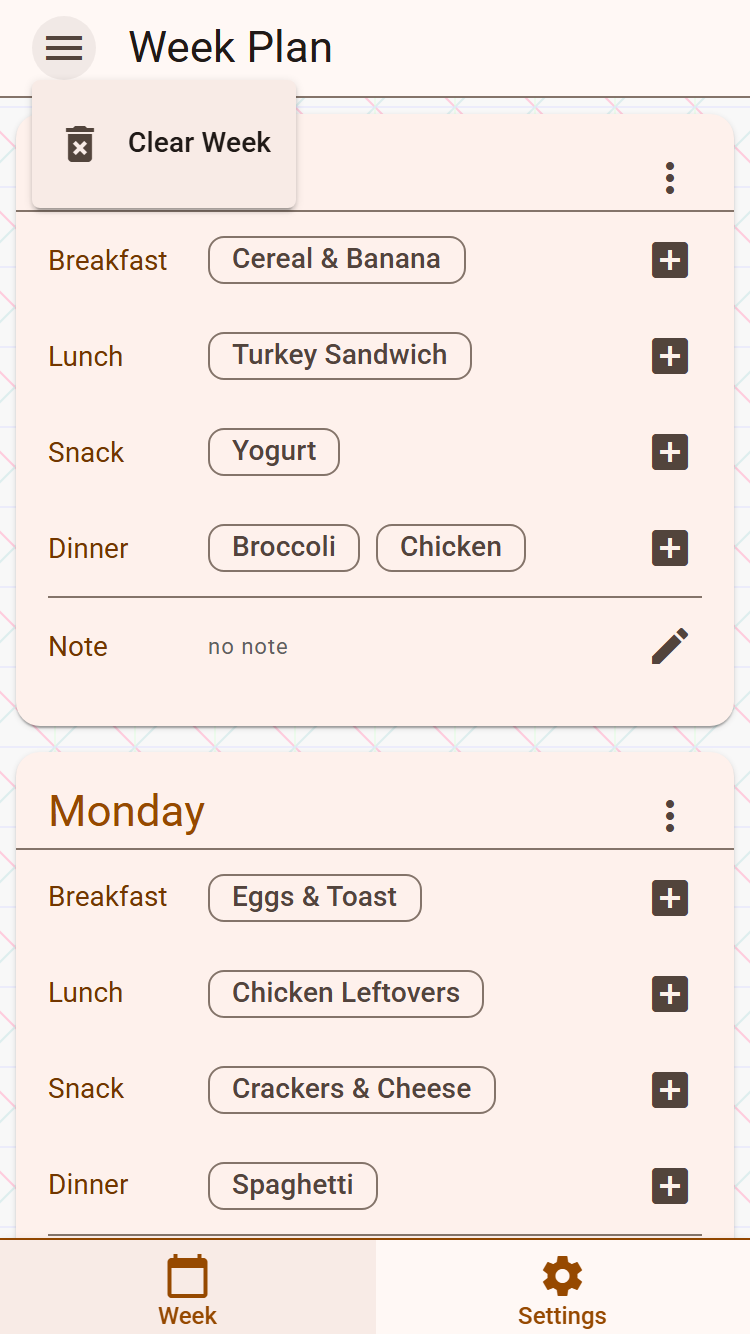The width and height of the screenshot is (750, 1334).
Task: Add a lunch item beside Chicken Leftovers
Action: coord(670,994)
